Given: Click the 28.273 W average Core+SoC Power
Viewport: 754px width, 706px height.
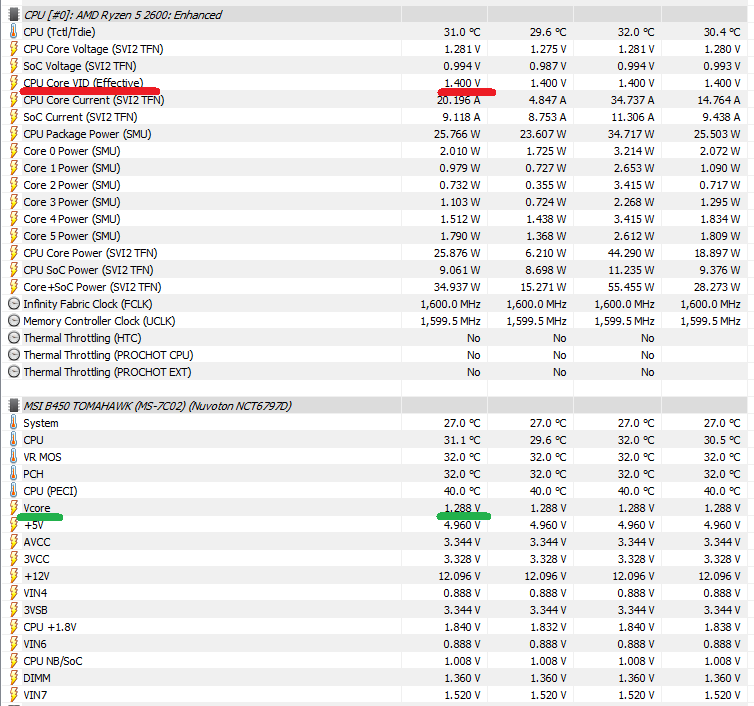Looking at the screenshot, I should click(x=717, y=287).
